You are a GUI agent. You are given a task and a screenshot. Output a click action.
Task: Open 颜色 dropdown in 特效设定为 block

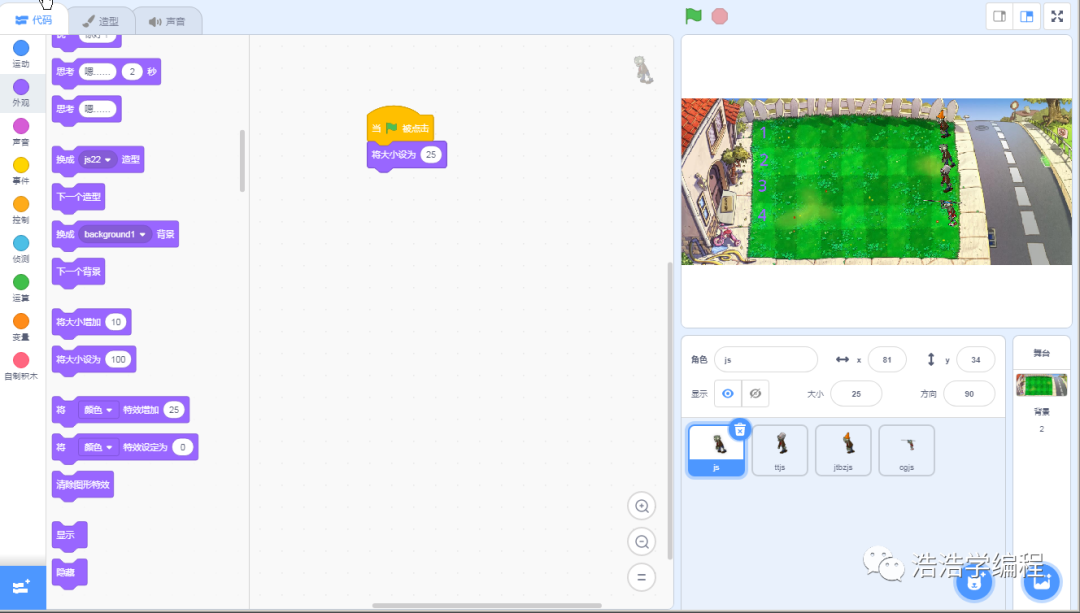(x=97, y=447)
